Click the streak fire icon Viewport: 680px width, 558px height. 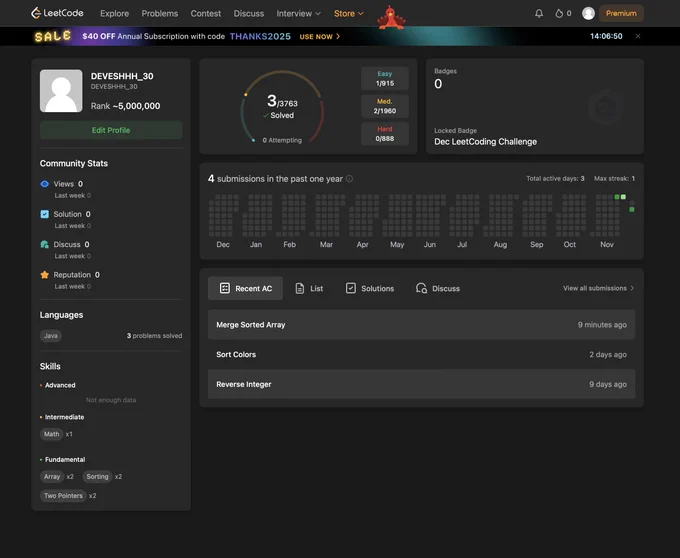(x=559, y=13)
